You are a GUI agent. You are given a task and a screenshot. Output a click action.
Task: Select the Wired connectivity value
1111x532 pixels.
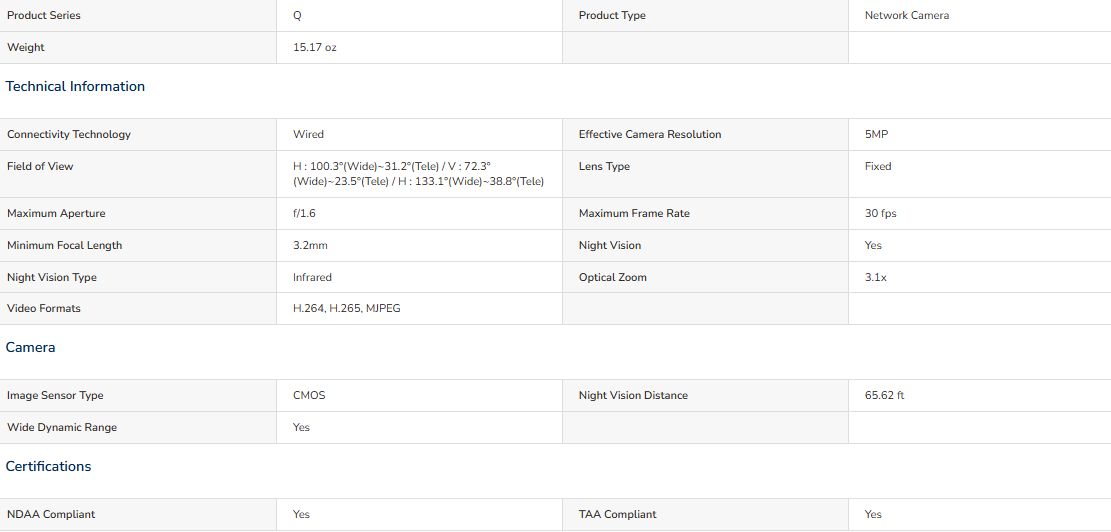coord(308,135)
